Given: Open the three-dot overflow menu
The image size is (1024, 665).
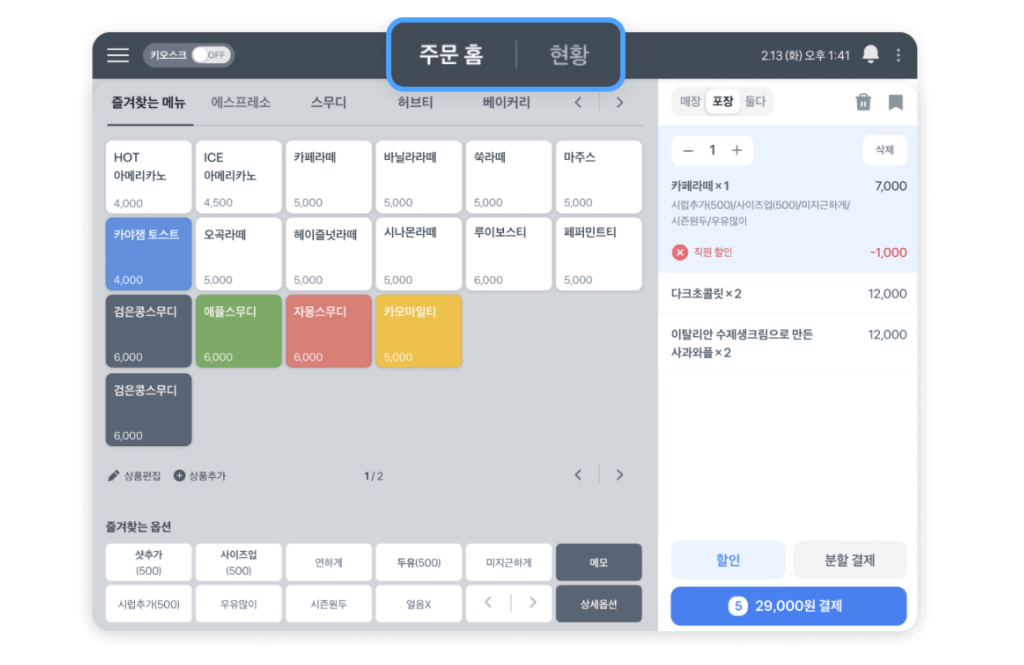Looking at the screenshot, I should 898,55.
